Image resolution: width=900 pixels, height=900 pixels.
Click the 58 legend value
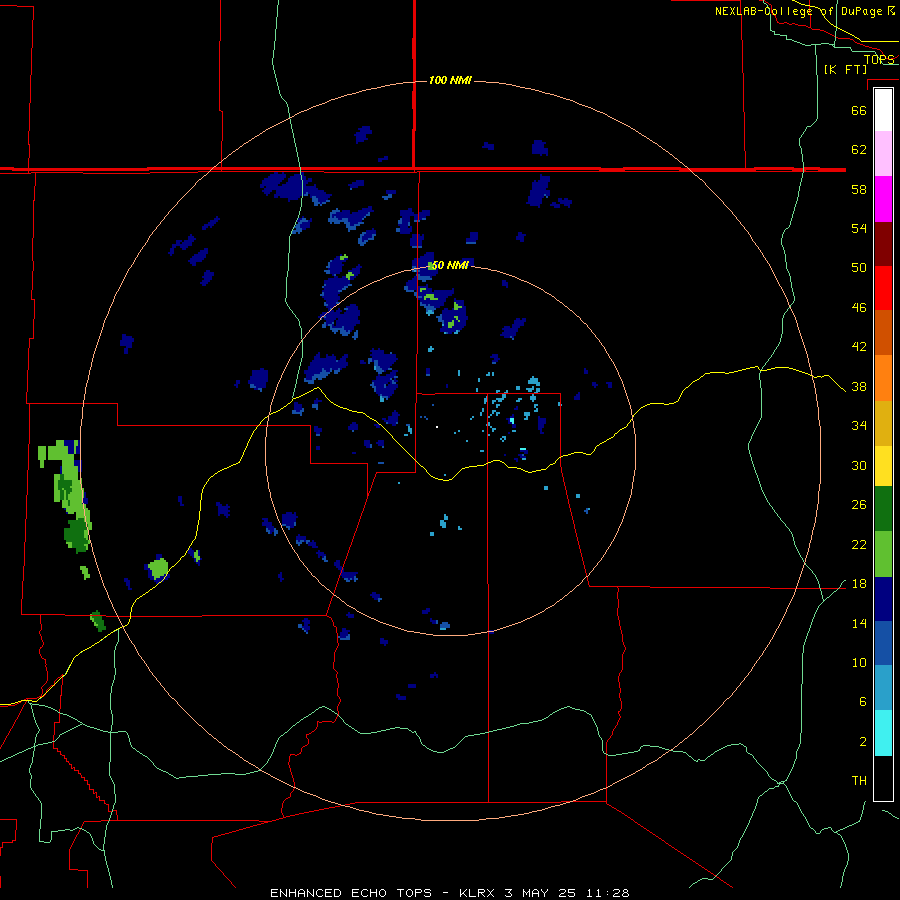[x=859, y=189]
